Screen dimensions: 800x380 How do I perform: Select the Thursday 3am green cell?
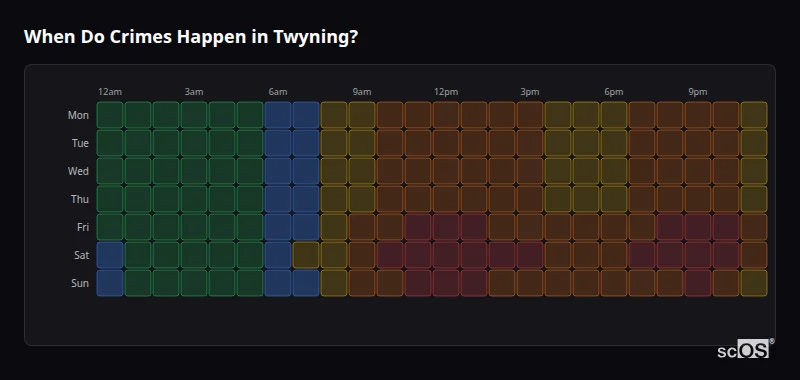[194, 199]
